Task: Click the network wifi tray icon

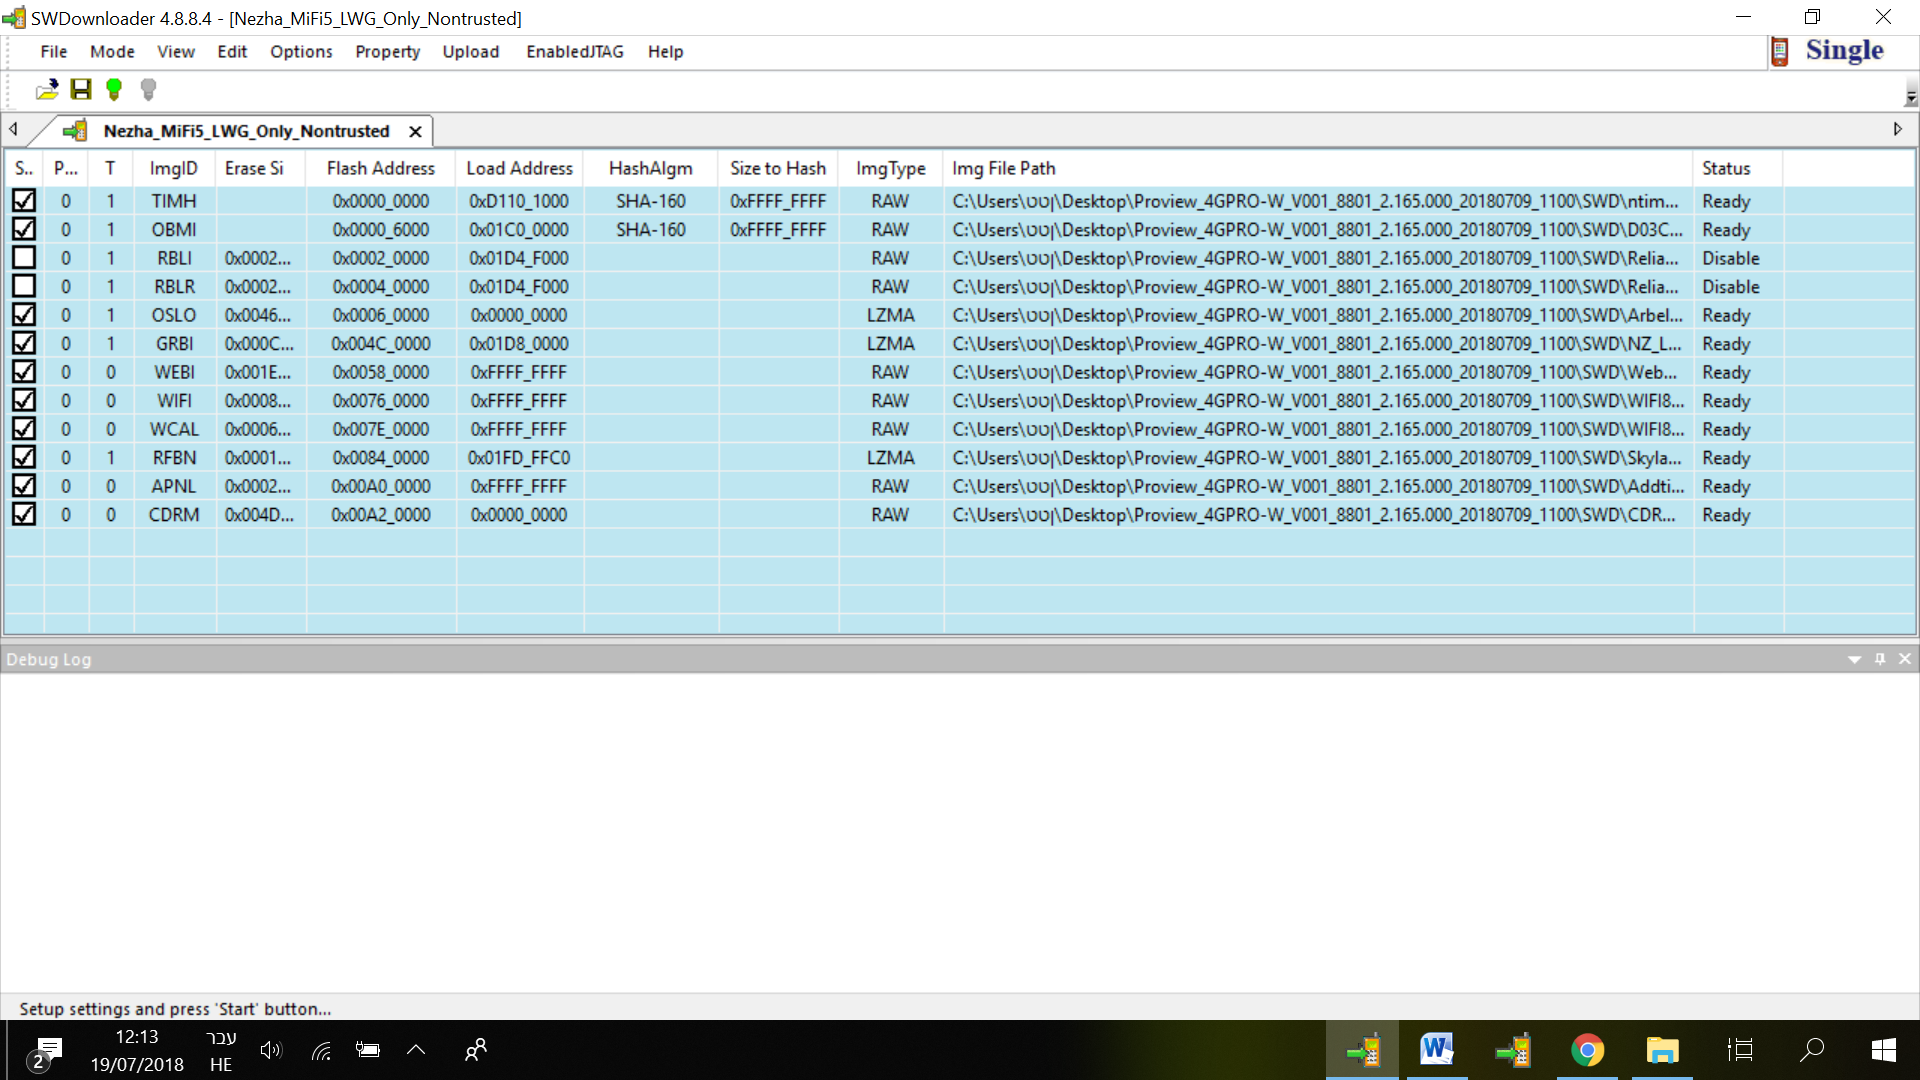Action: tap(321, 1050)
